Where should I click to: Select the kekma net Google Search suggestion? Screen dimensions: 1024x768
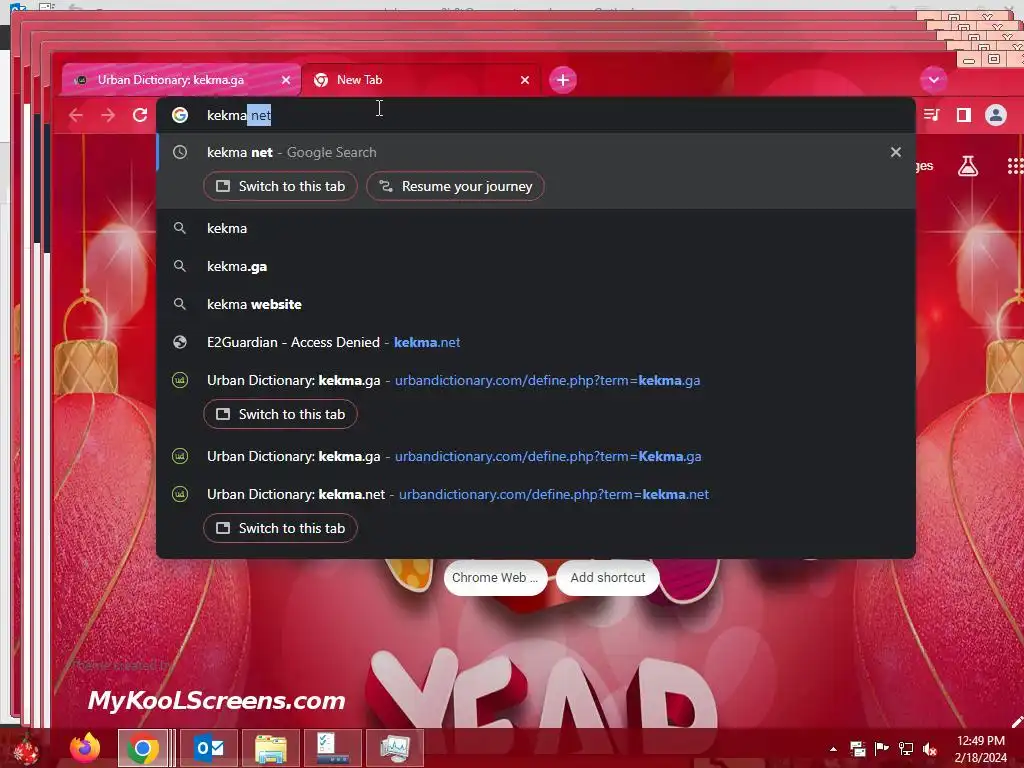pyautogui.click(x=536, y=153)
